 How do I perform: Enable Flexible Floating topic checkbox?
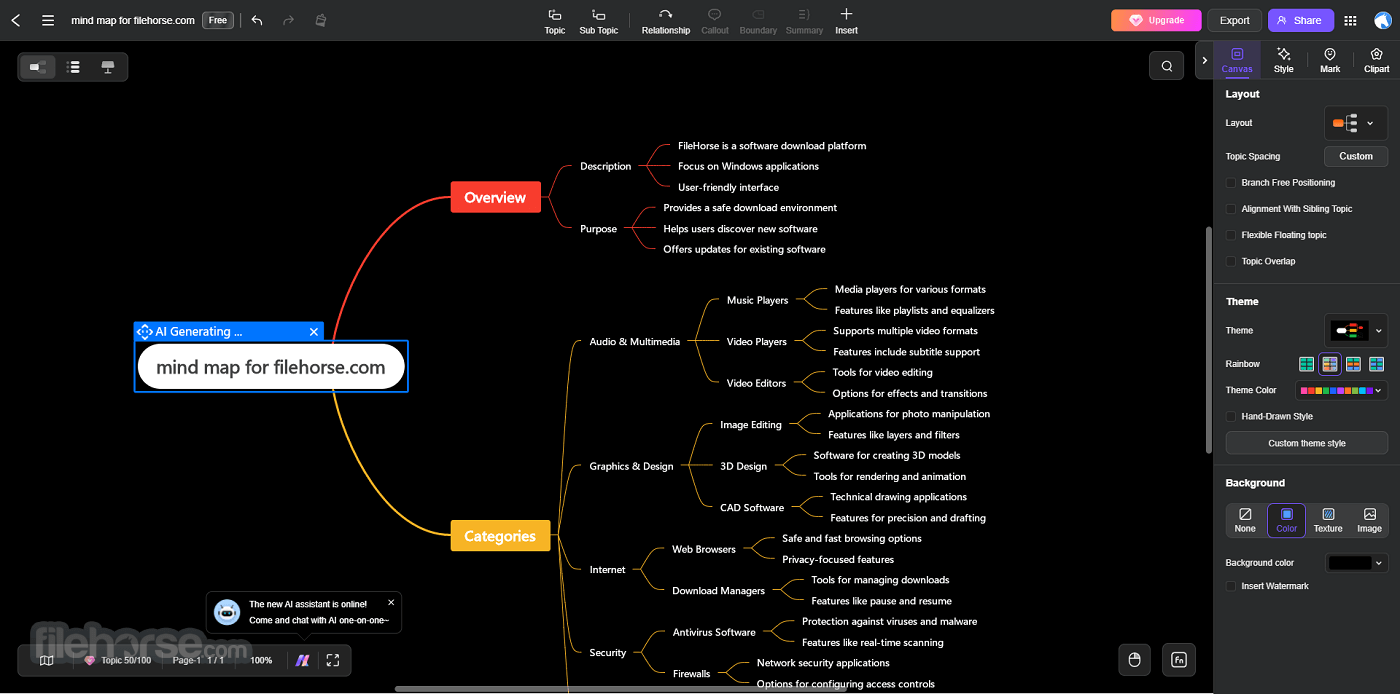[x=1232, y=235]
